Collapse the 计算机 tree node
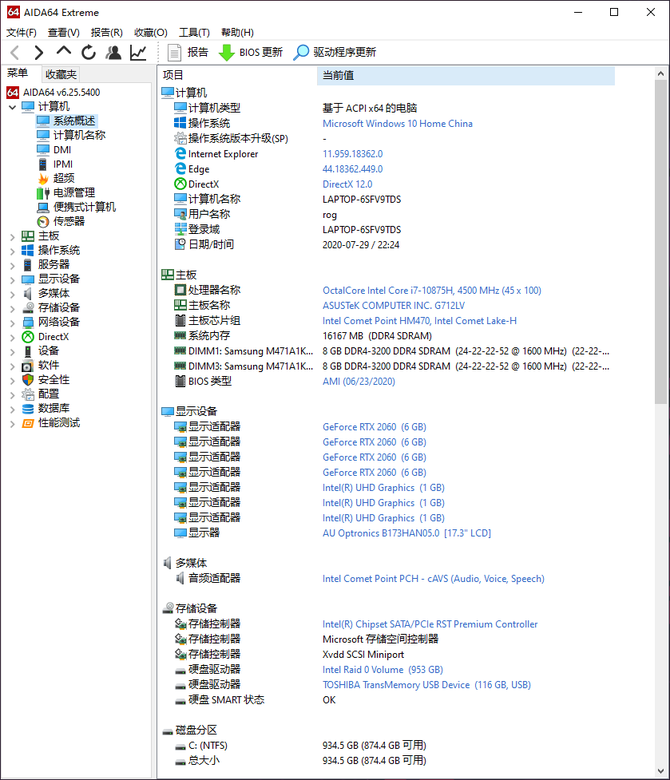This screenshot has width=670, height=780. click(x=12, y=107)
